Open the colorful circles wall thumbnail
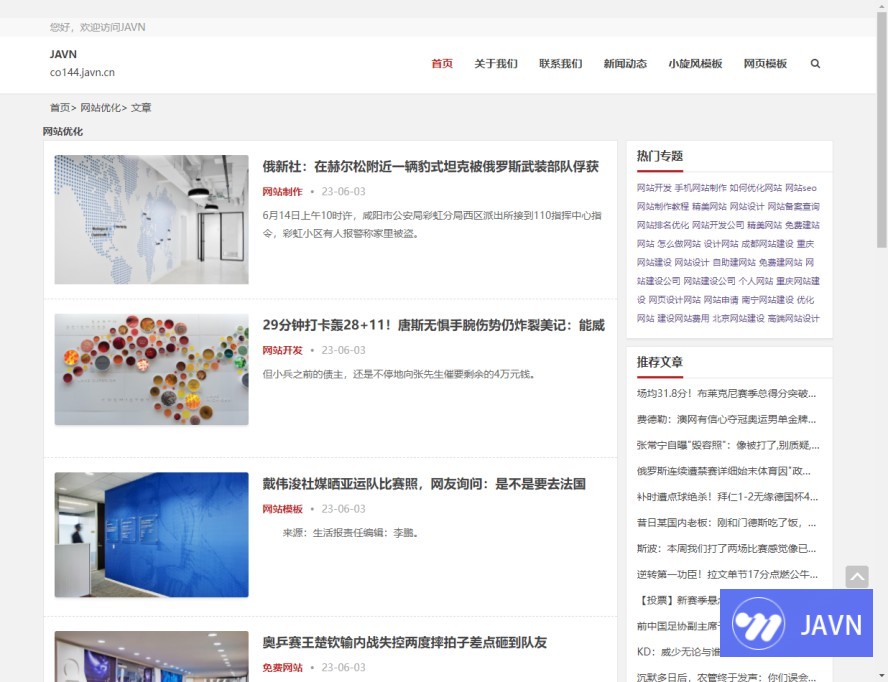This screenshot has height=682, width=888. (x=151, y=369)
